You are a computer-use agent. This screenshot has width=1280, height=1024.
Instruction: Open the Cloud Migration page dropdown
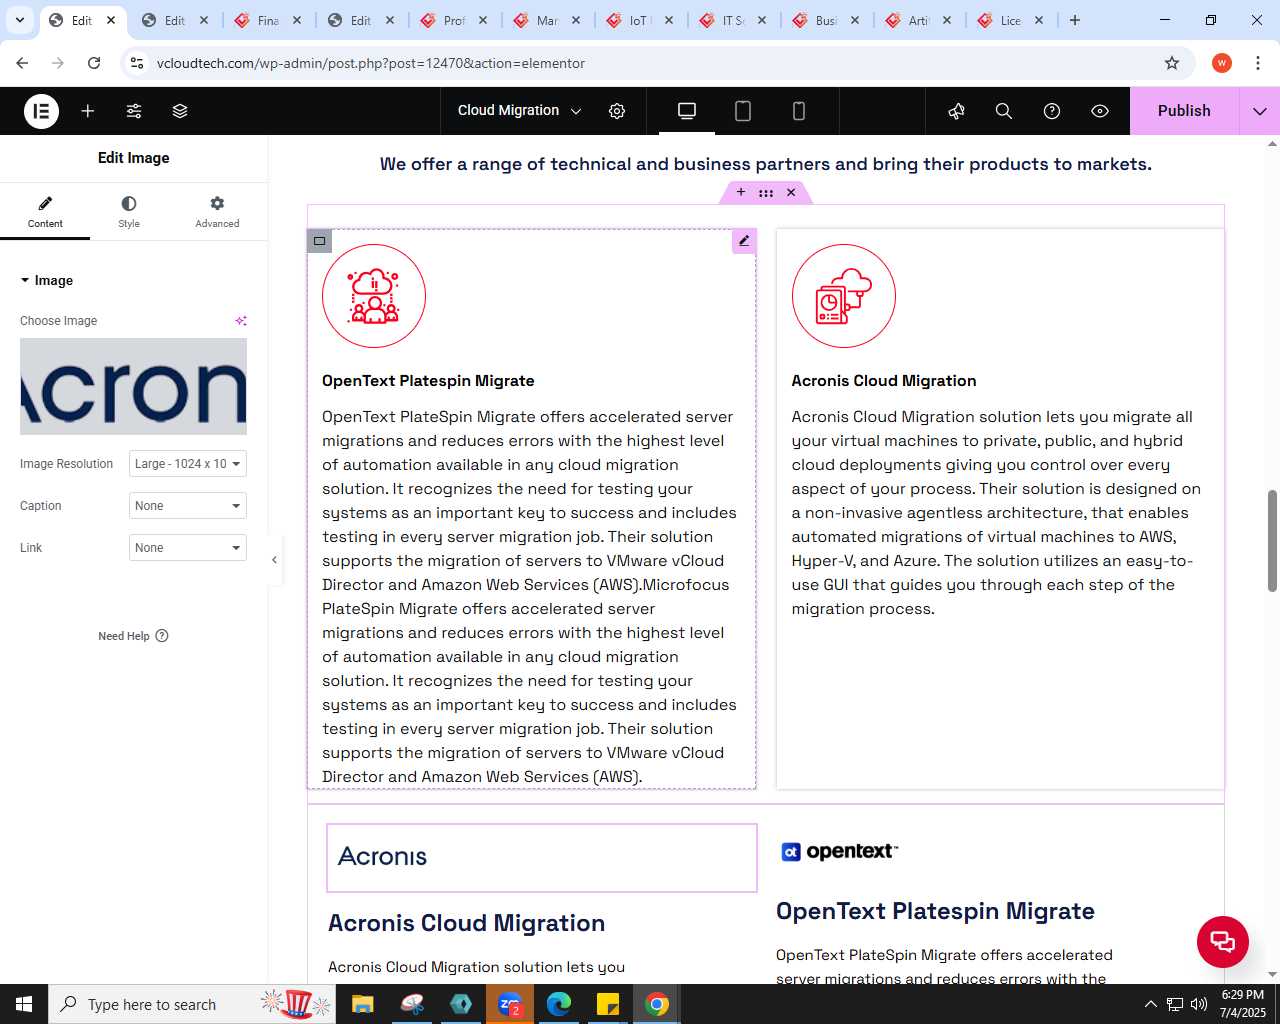[519, 111]
